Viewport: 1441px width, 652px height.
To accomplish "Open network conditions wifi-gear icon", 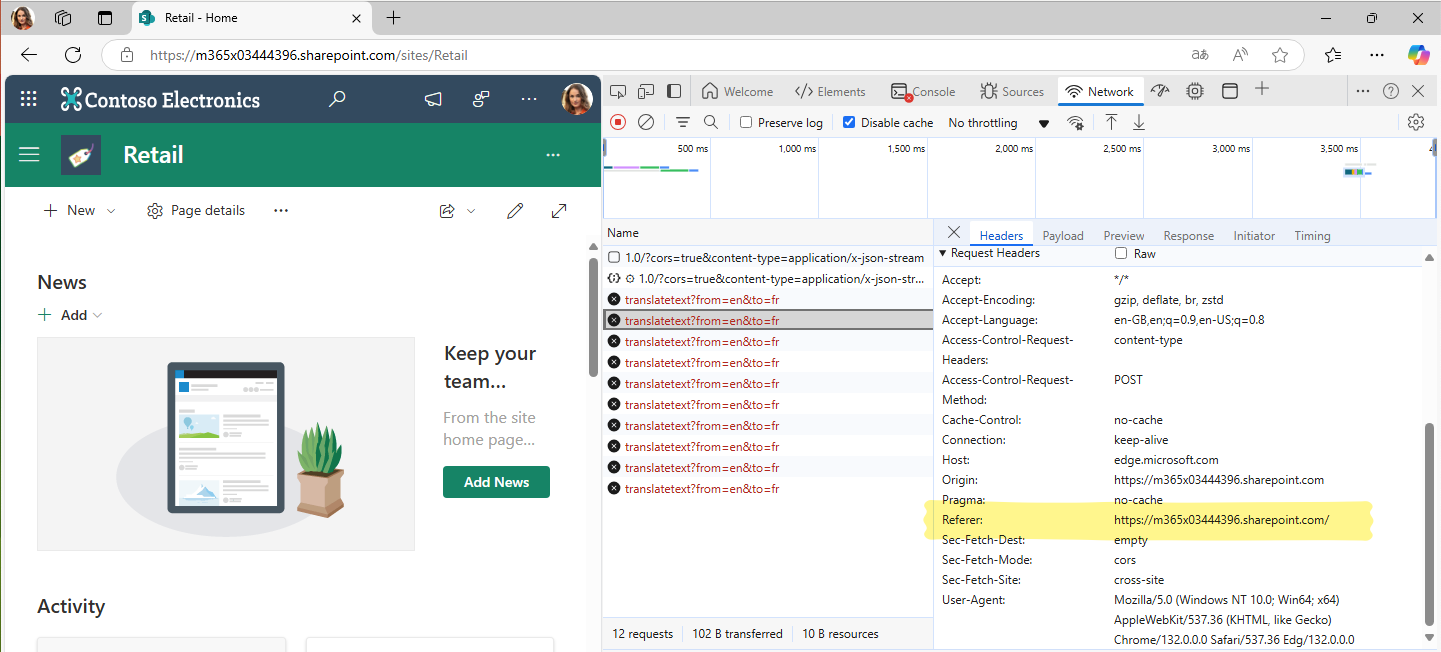I will pos(1076,122).
